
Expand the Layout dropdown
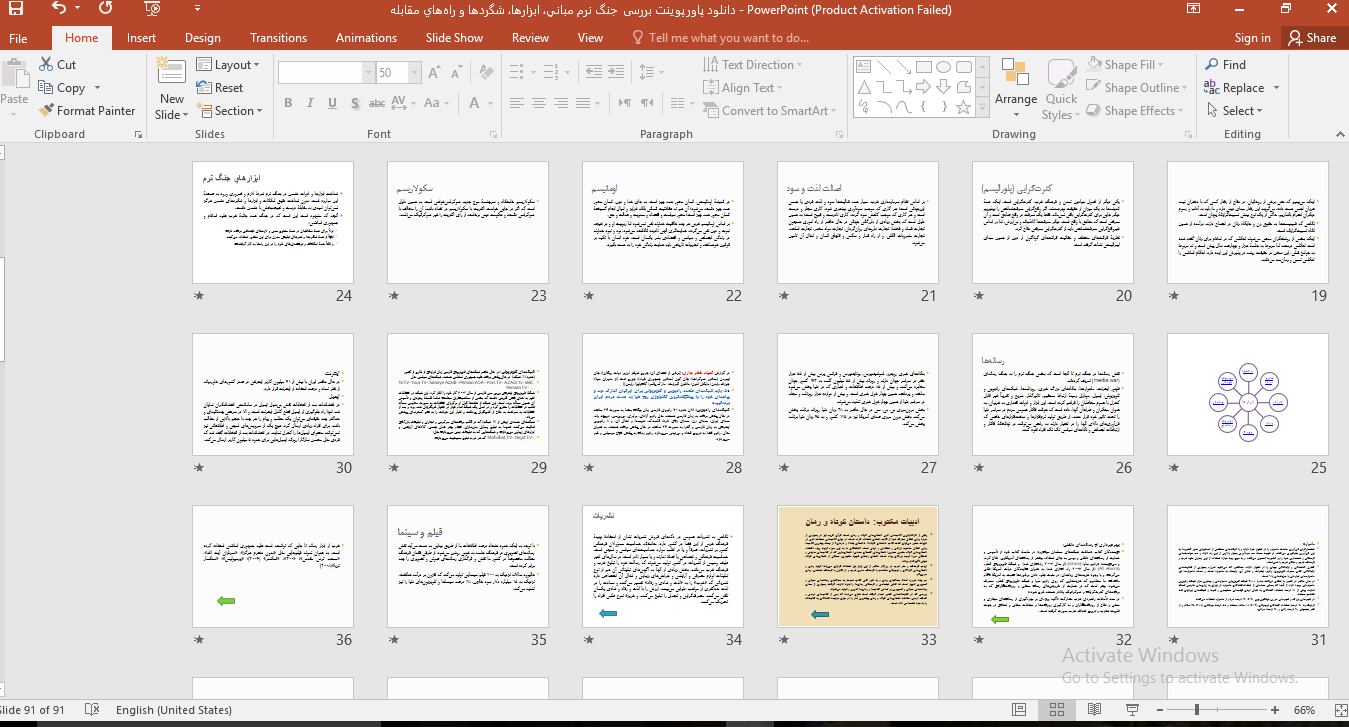pos(237,65)
